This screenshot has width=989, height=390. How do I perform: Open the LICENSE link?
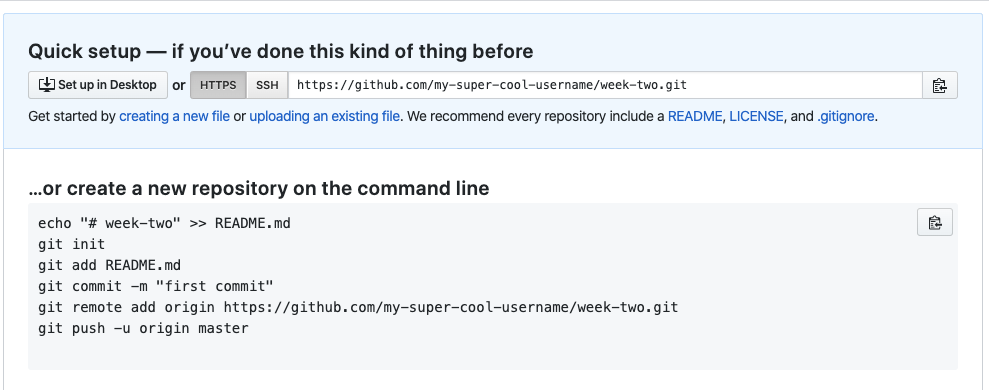pos(756,117)
